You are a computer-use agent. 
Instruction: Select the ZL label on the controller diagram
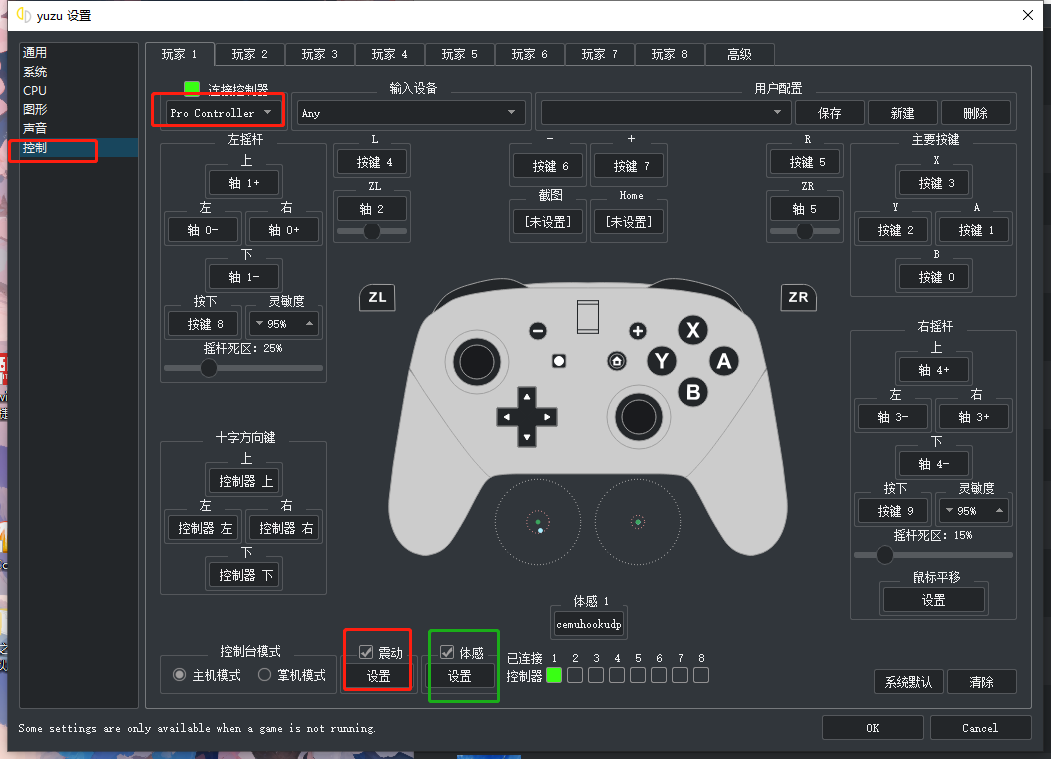(377, 297)
